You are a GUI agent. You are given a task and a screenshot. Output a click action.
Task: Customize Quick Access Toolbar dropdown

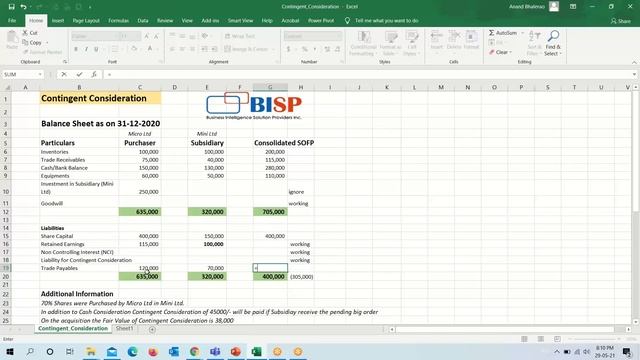pos(90,7)
